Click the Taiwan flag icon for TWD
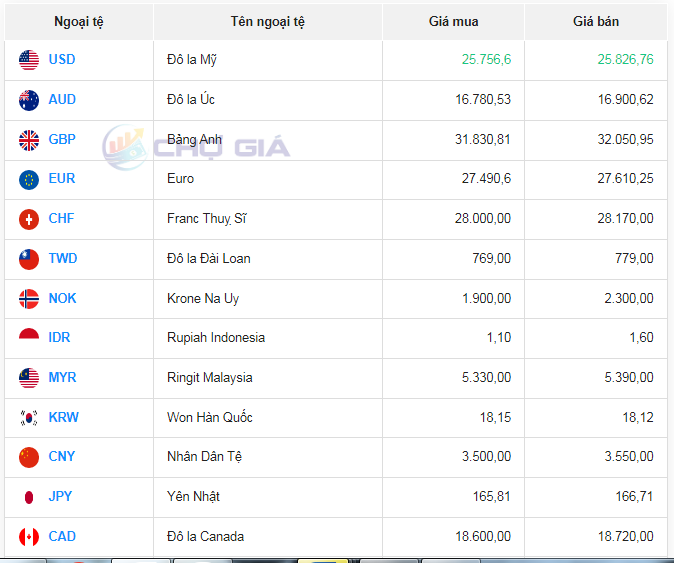 click(29, 259)
